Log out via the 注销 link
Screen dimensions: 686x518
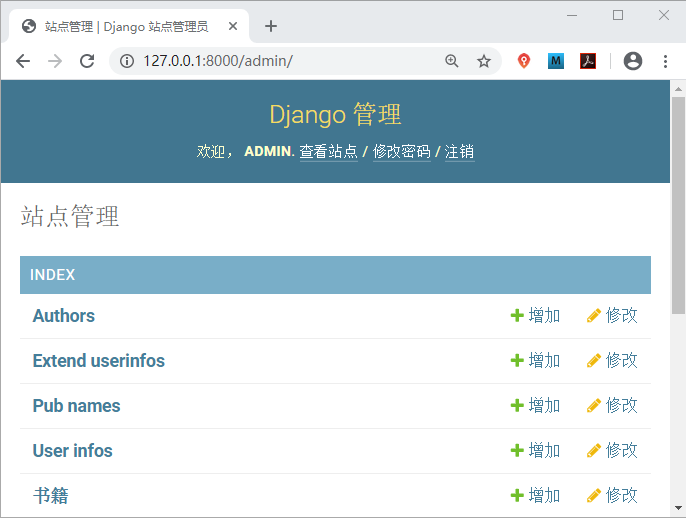459,151
